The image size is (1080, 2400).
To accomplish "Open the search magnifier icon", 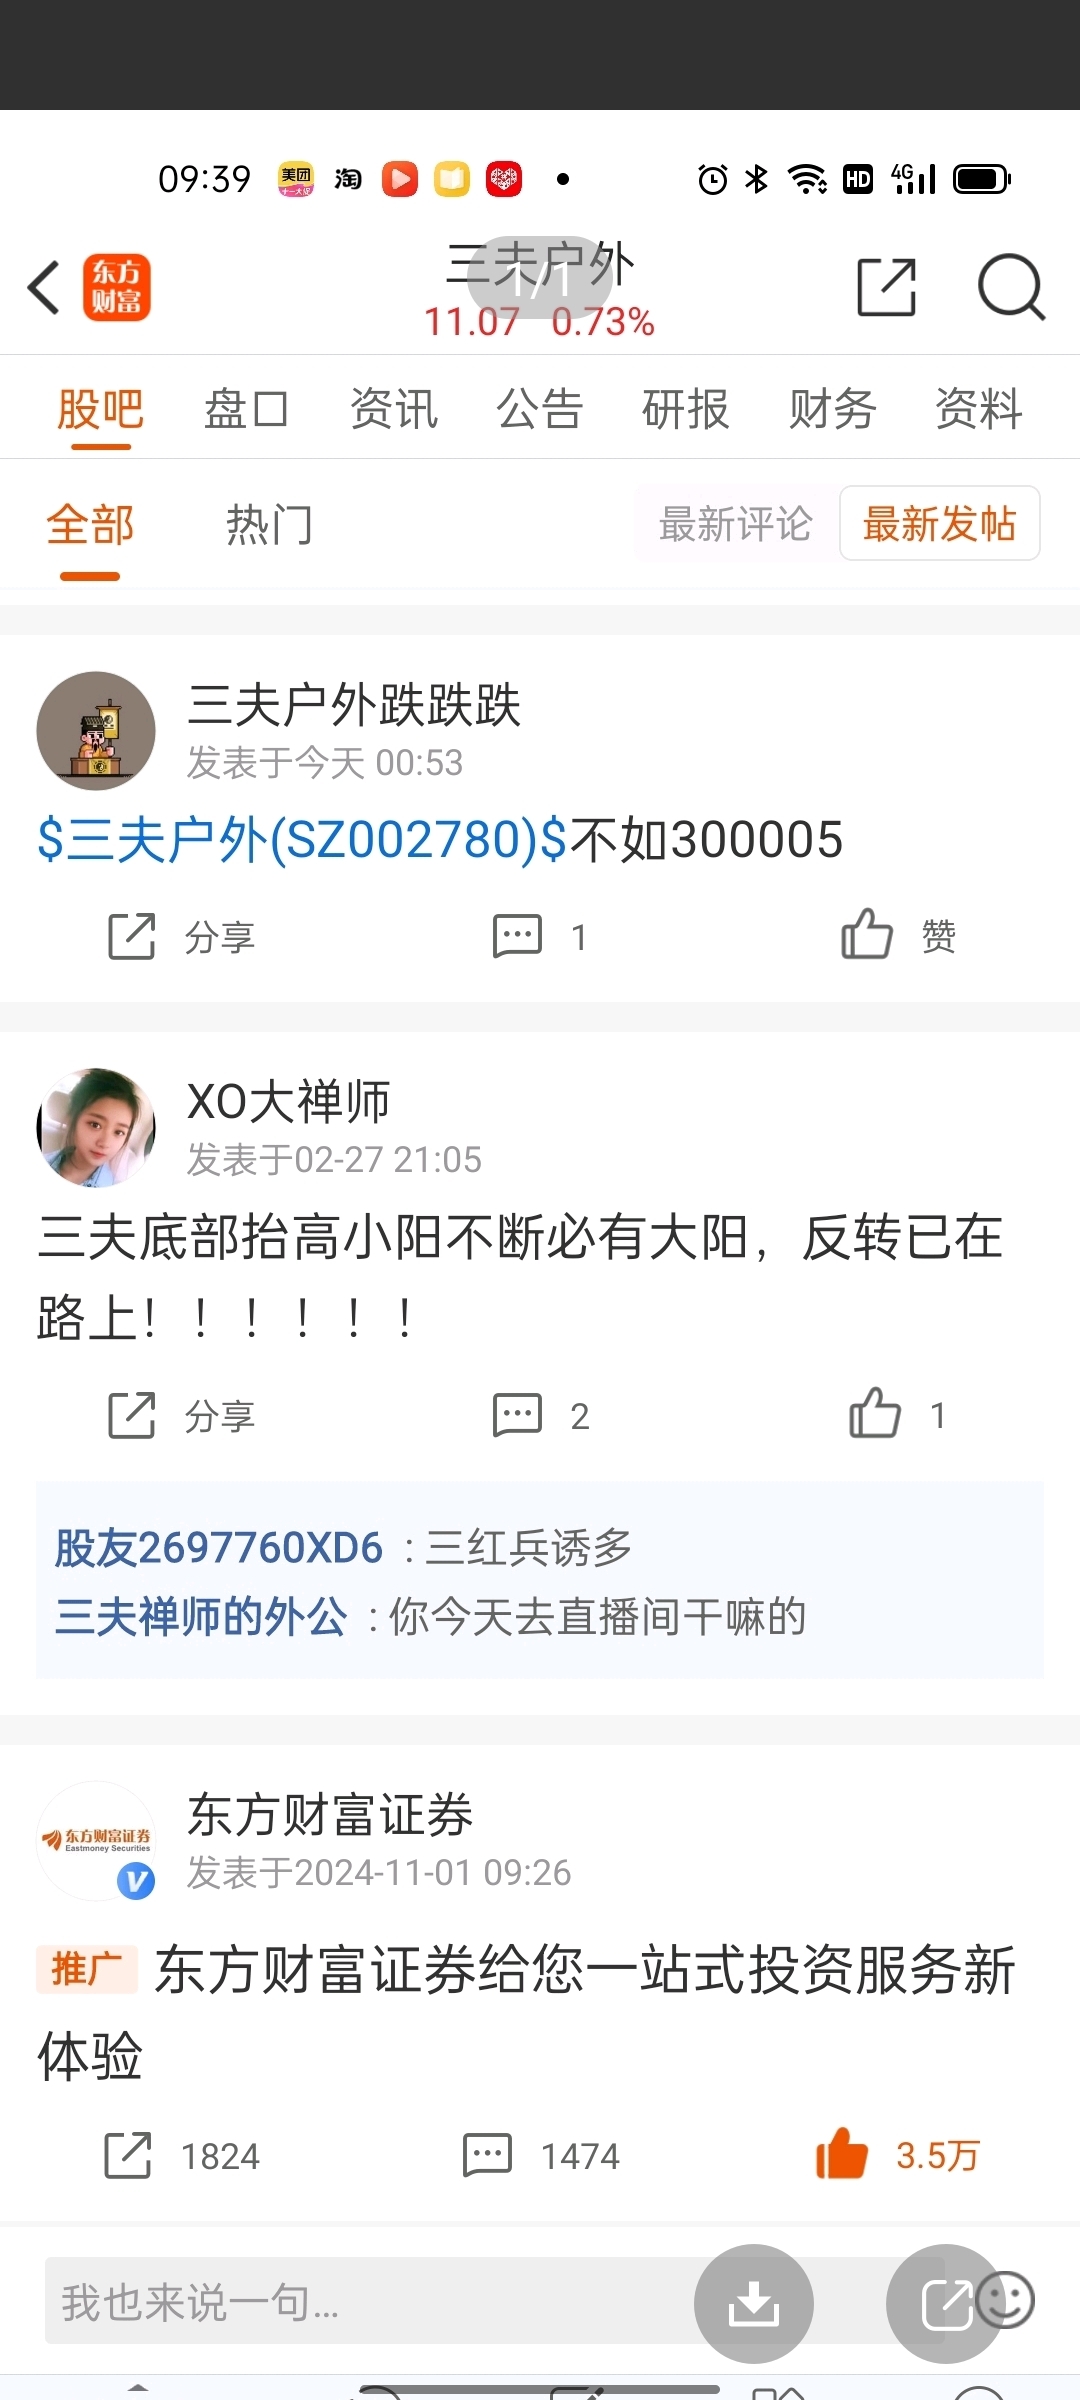I will click(x=1011, y=288).
